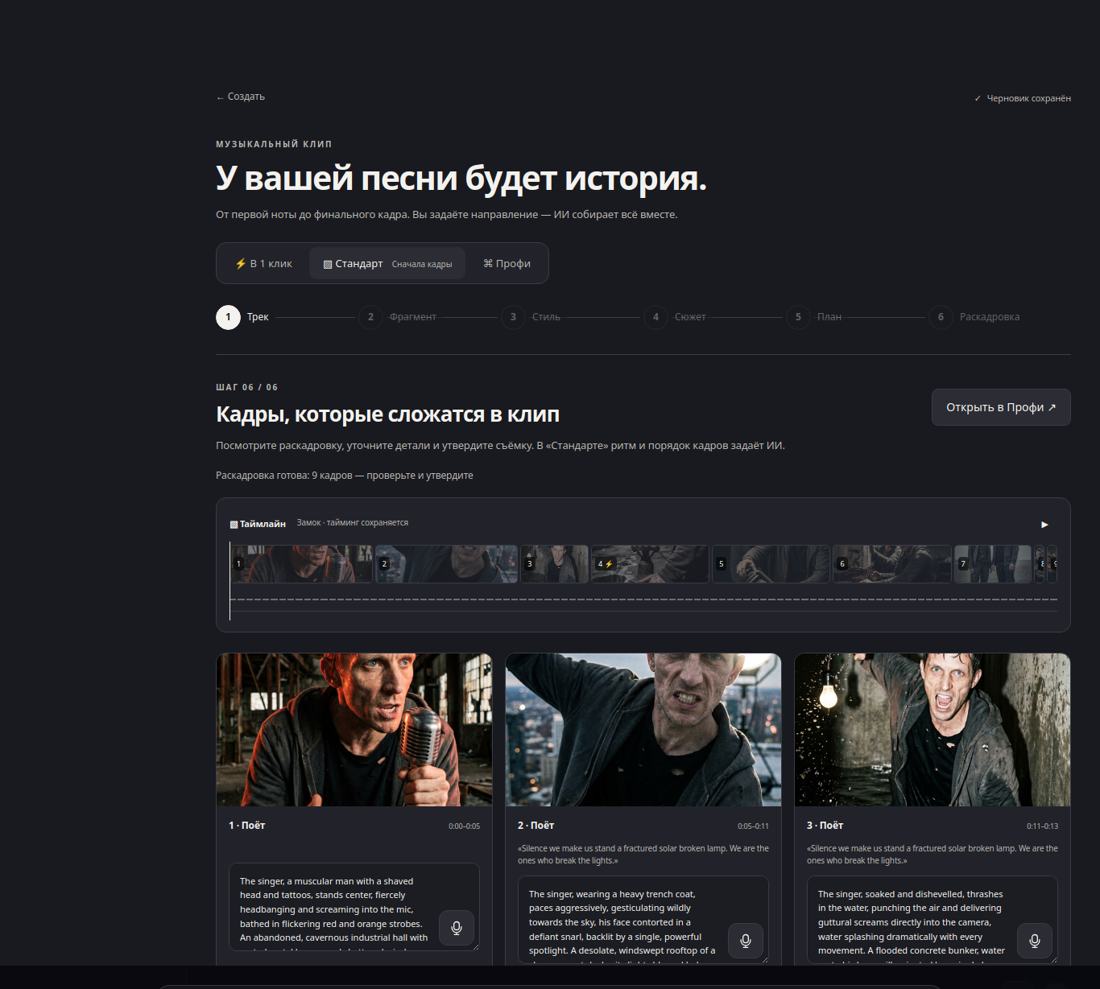The height and width of the screenshot is (989, 1100).
Task: Select timeline clip 3
Action: coord(554,564)
